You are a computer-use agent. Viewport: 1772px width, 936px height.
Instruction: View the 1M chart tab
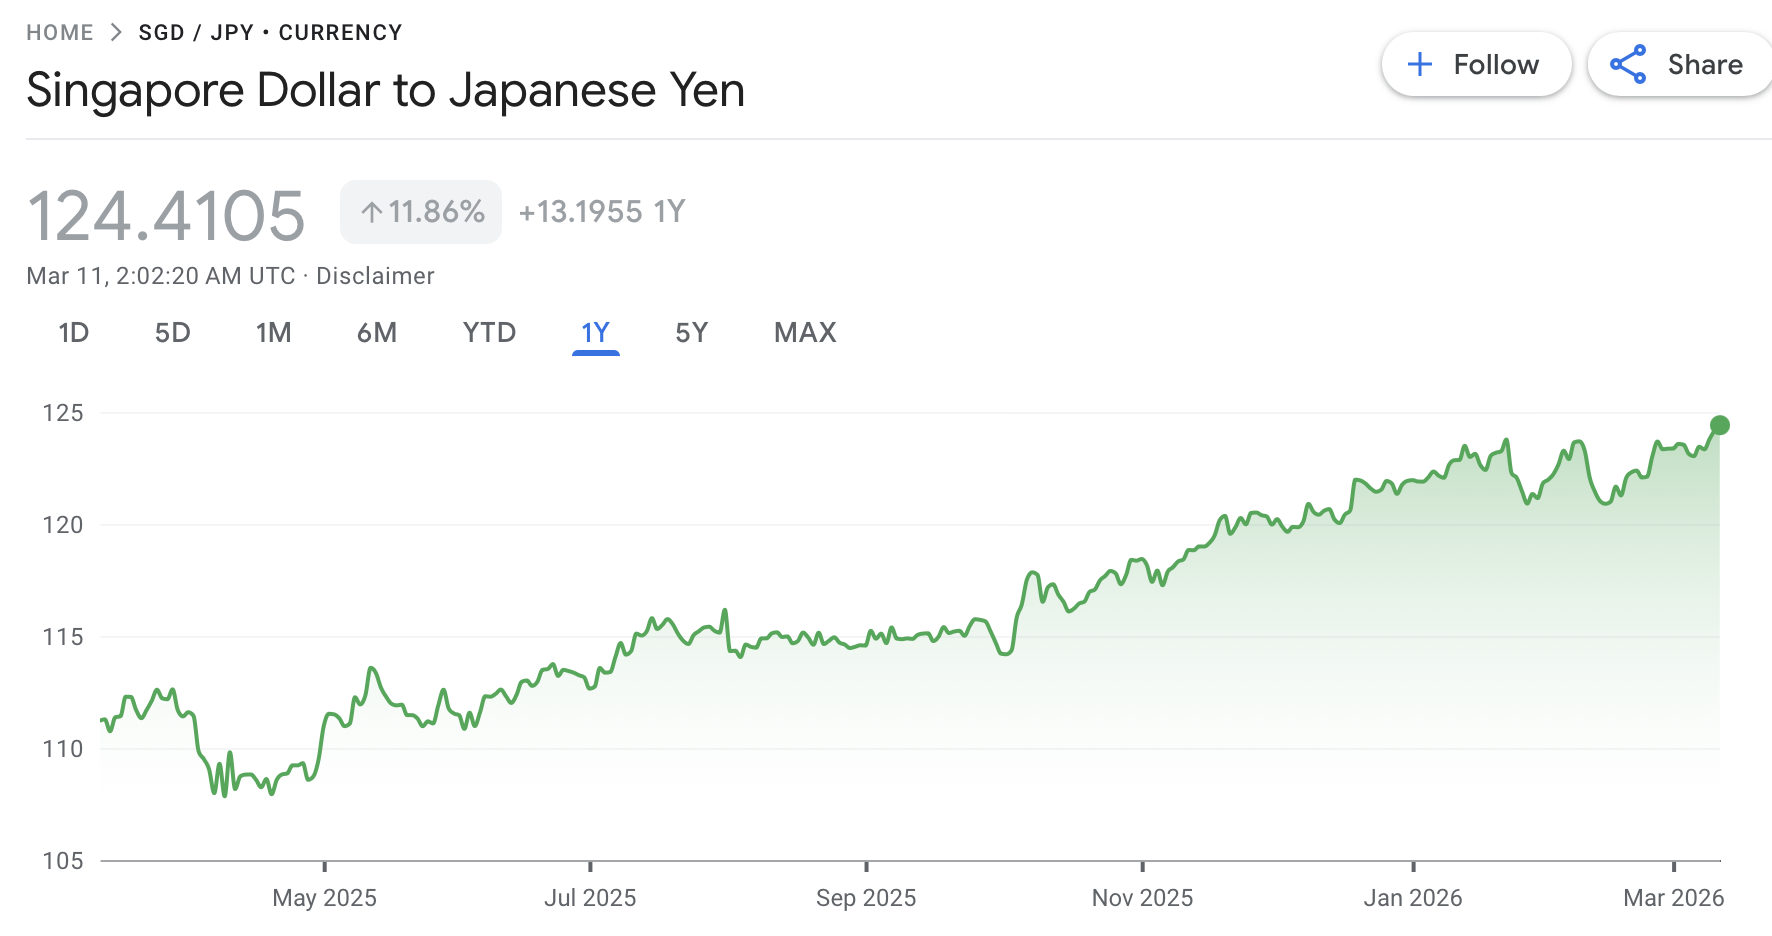click(273, 332)
